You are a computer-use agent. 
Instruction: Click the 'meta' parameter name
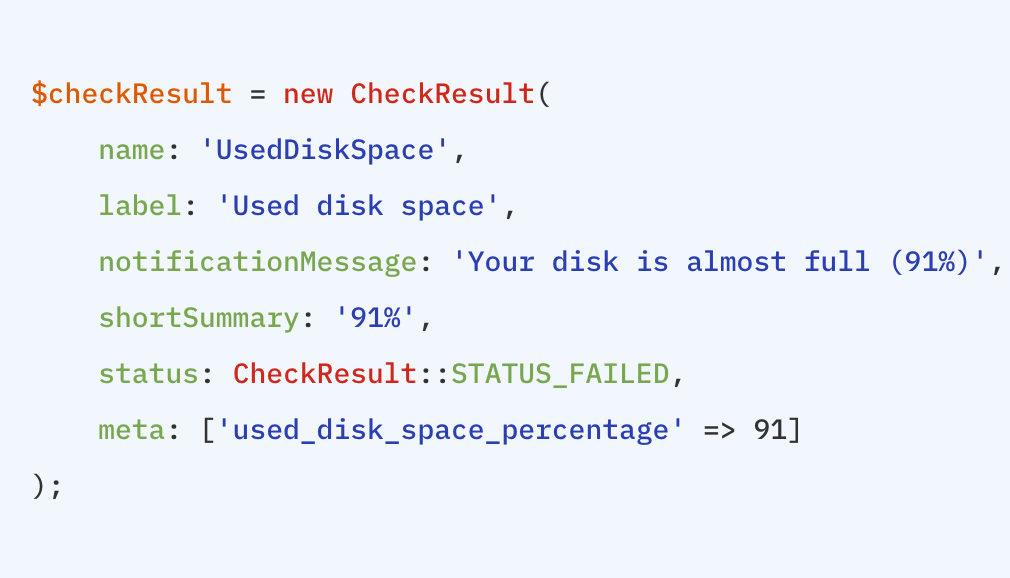pyautogui.click(x=131, y=430)
